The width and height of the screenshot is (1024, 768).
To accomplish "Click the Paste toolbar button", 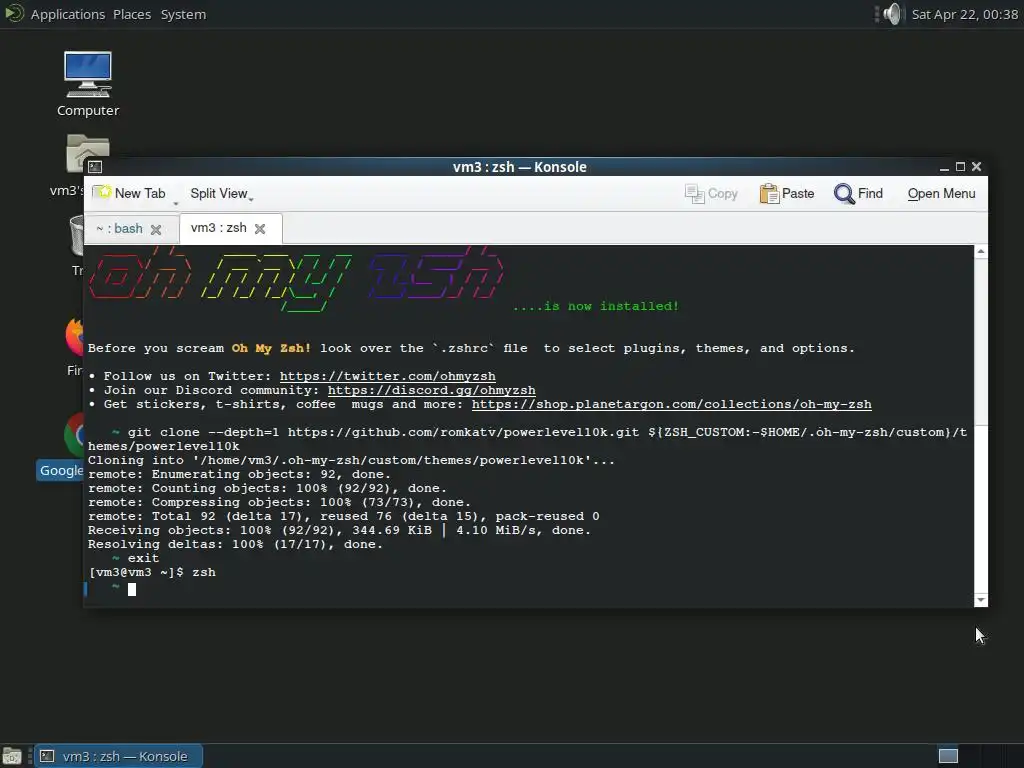I will (x=787, y=193).
